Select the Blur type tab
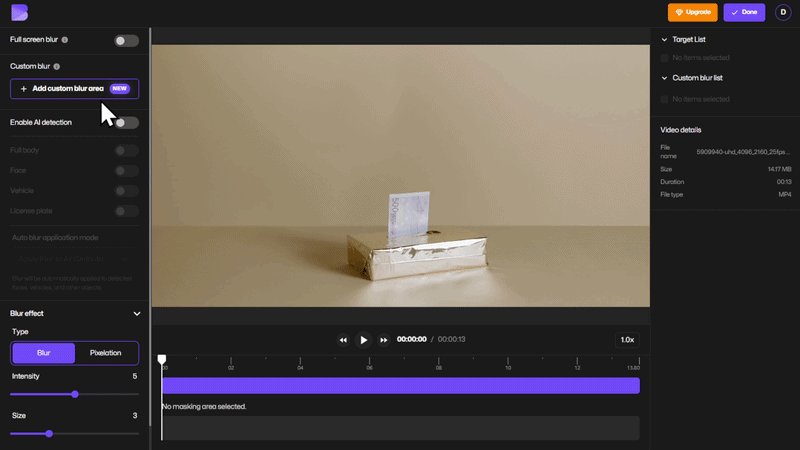 click(x=43, y=353)
